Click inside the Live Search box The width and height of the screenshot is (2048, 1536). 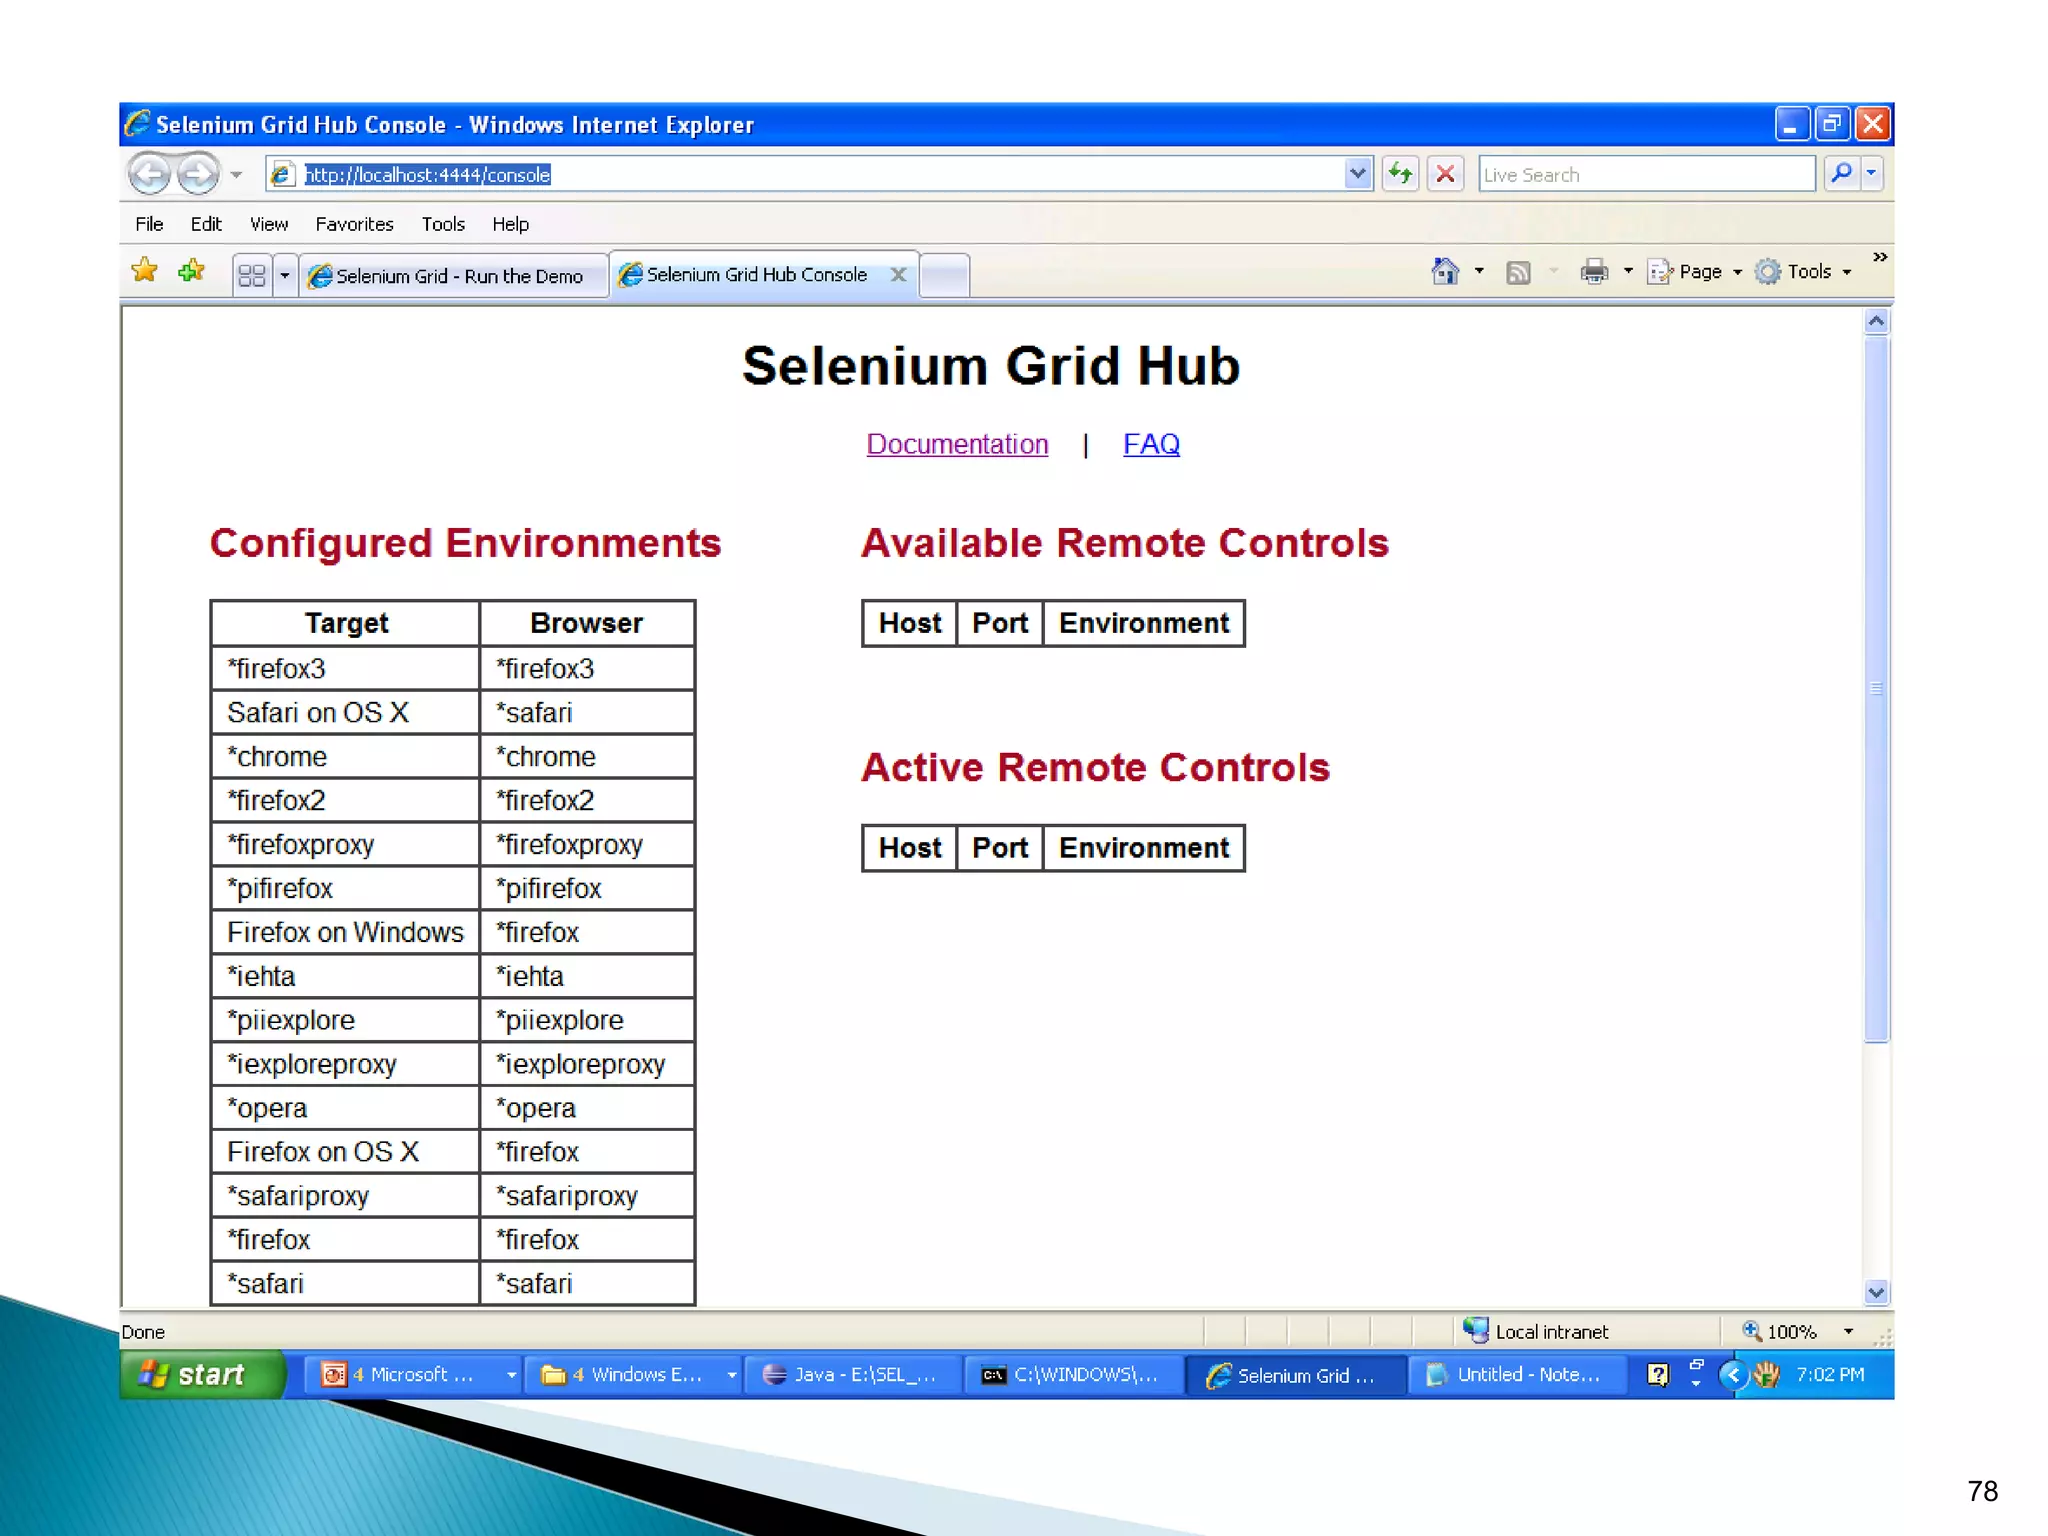tap(1645, 174)
